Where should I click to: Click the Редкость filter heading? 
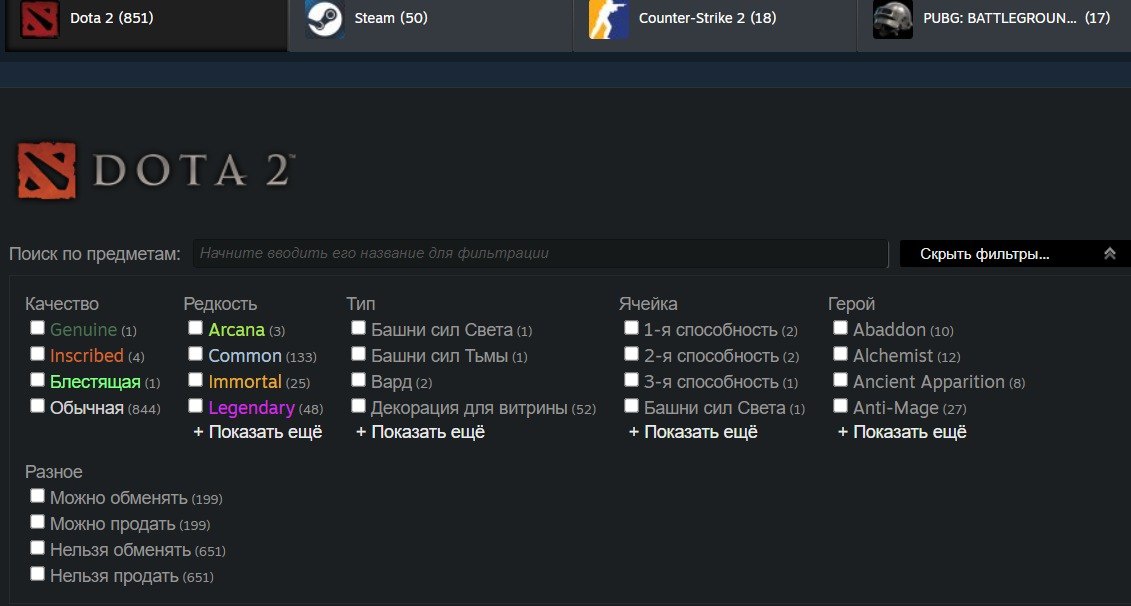(220, 304)
